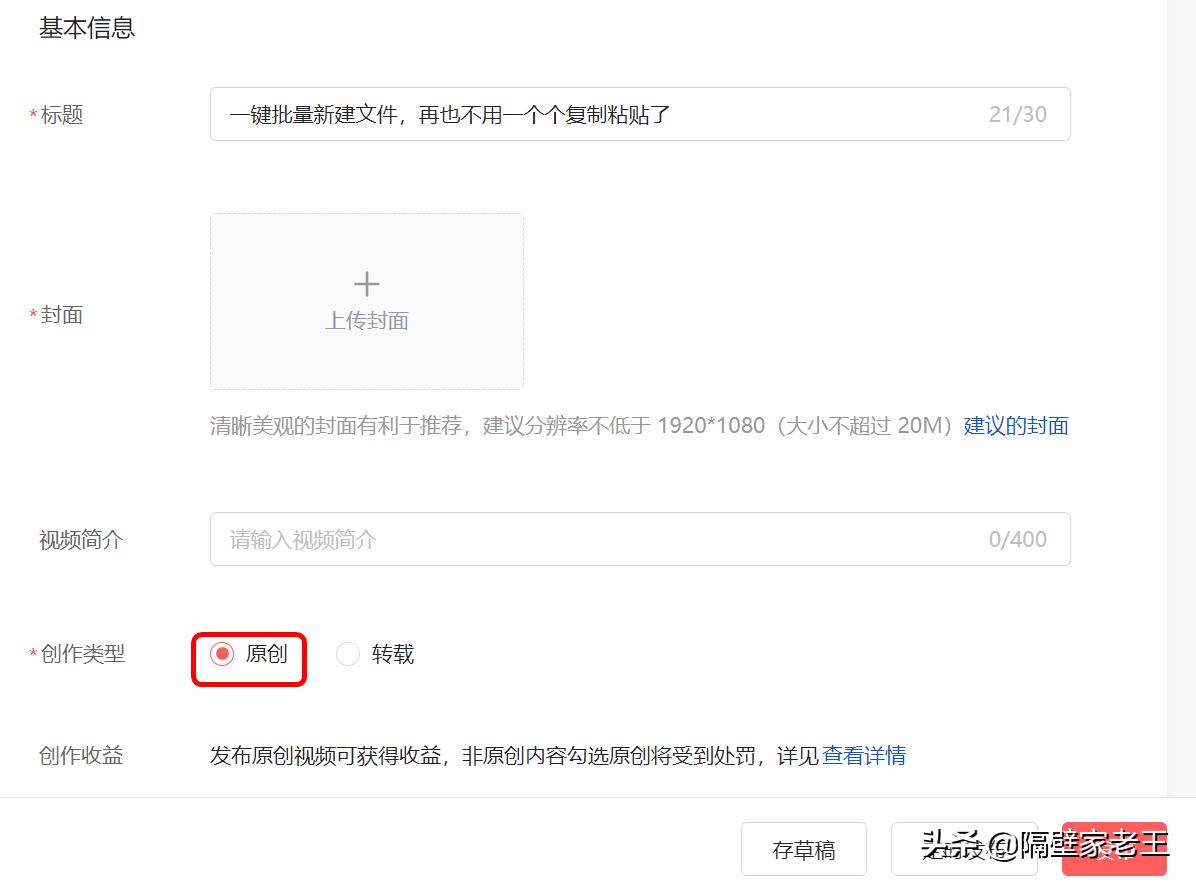Open the 建议的封面 suggested covers link
1196x885 pixels.
click(x=1015, y=425)
